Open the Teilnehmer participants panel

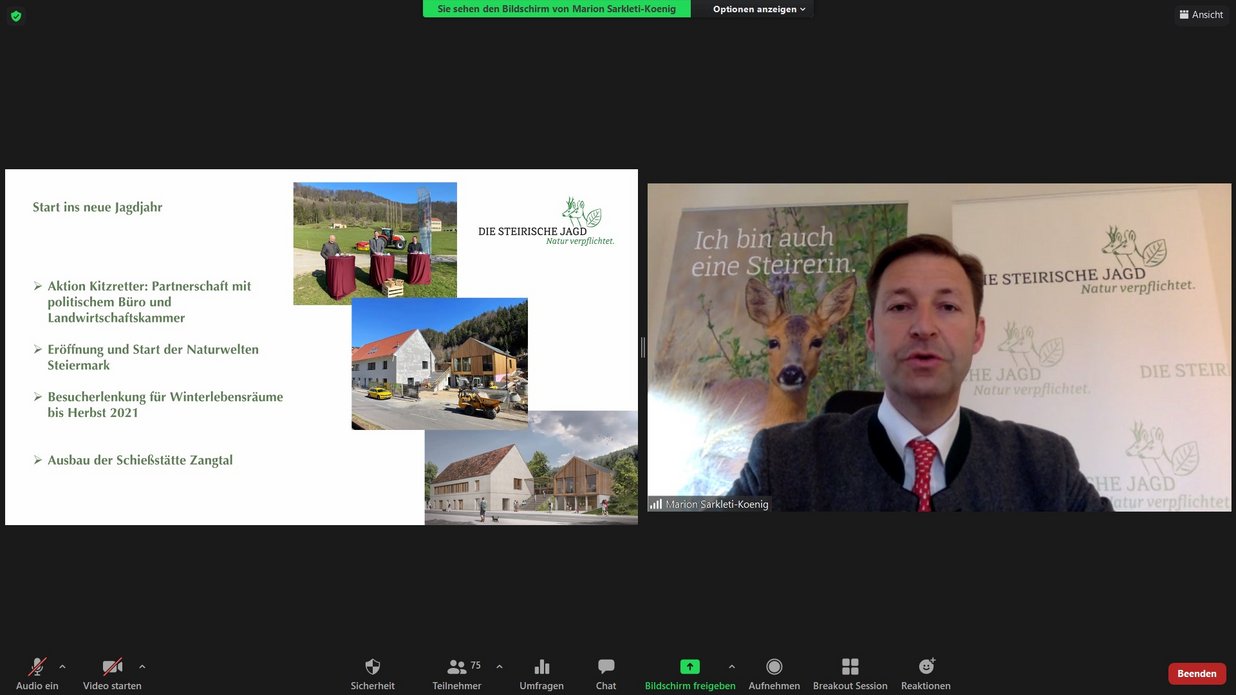[457, 667]
